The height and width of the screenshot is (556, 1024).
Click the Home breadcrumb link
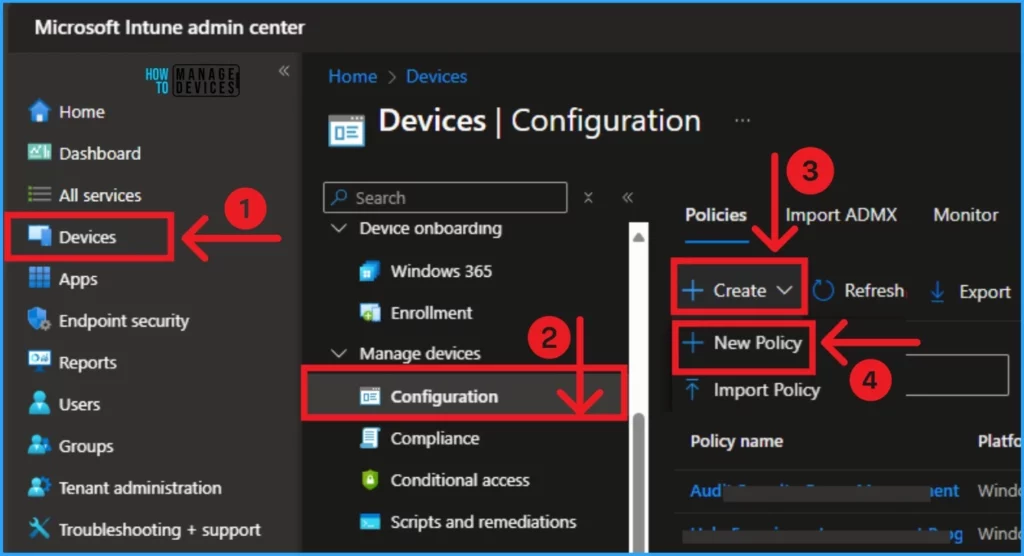tap(353, 76)
